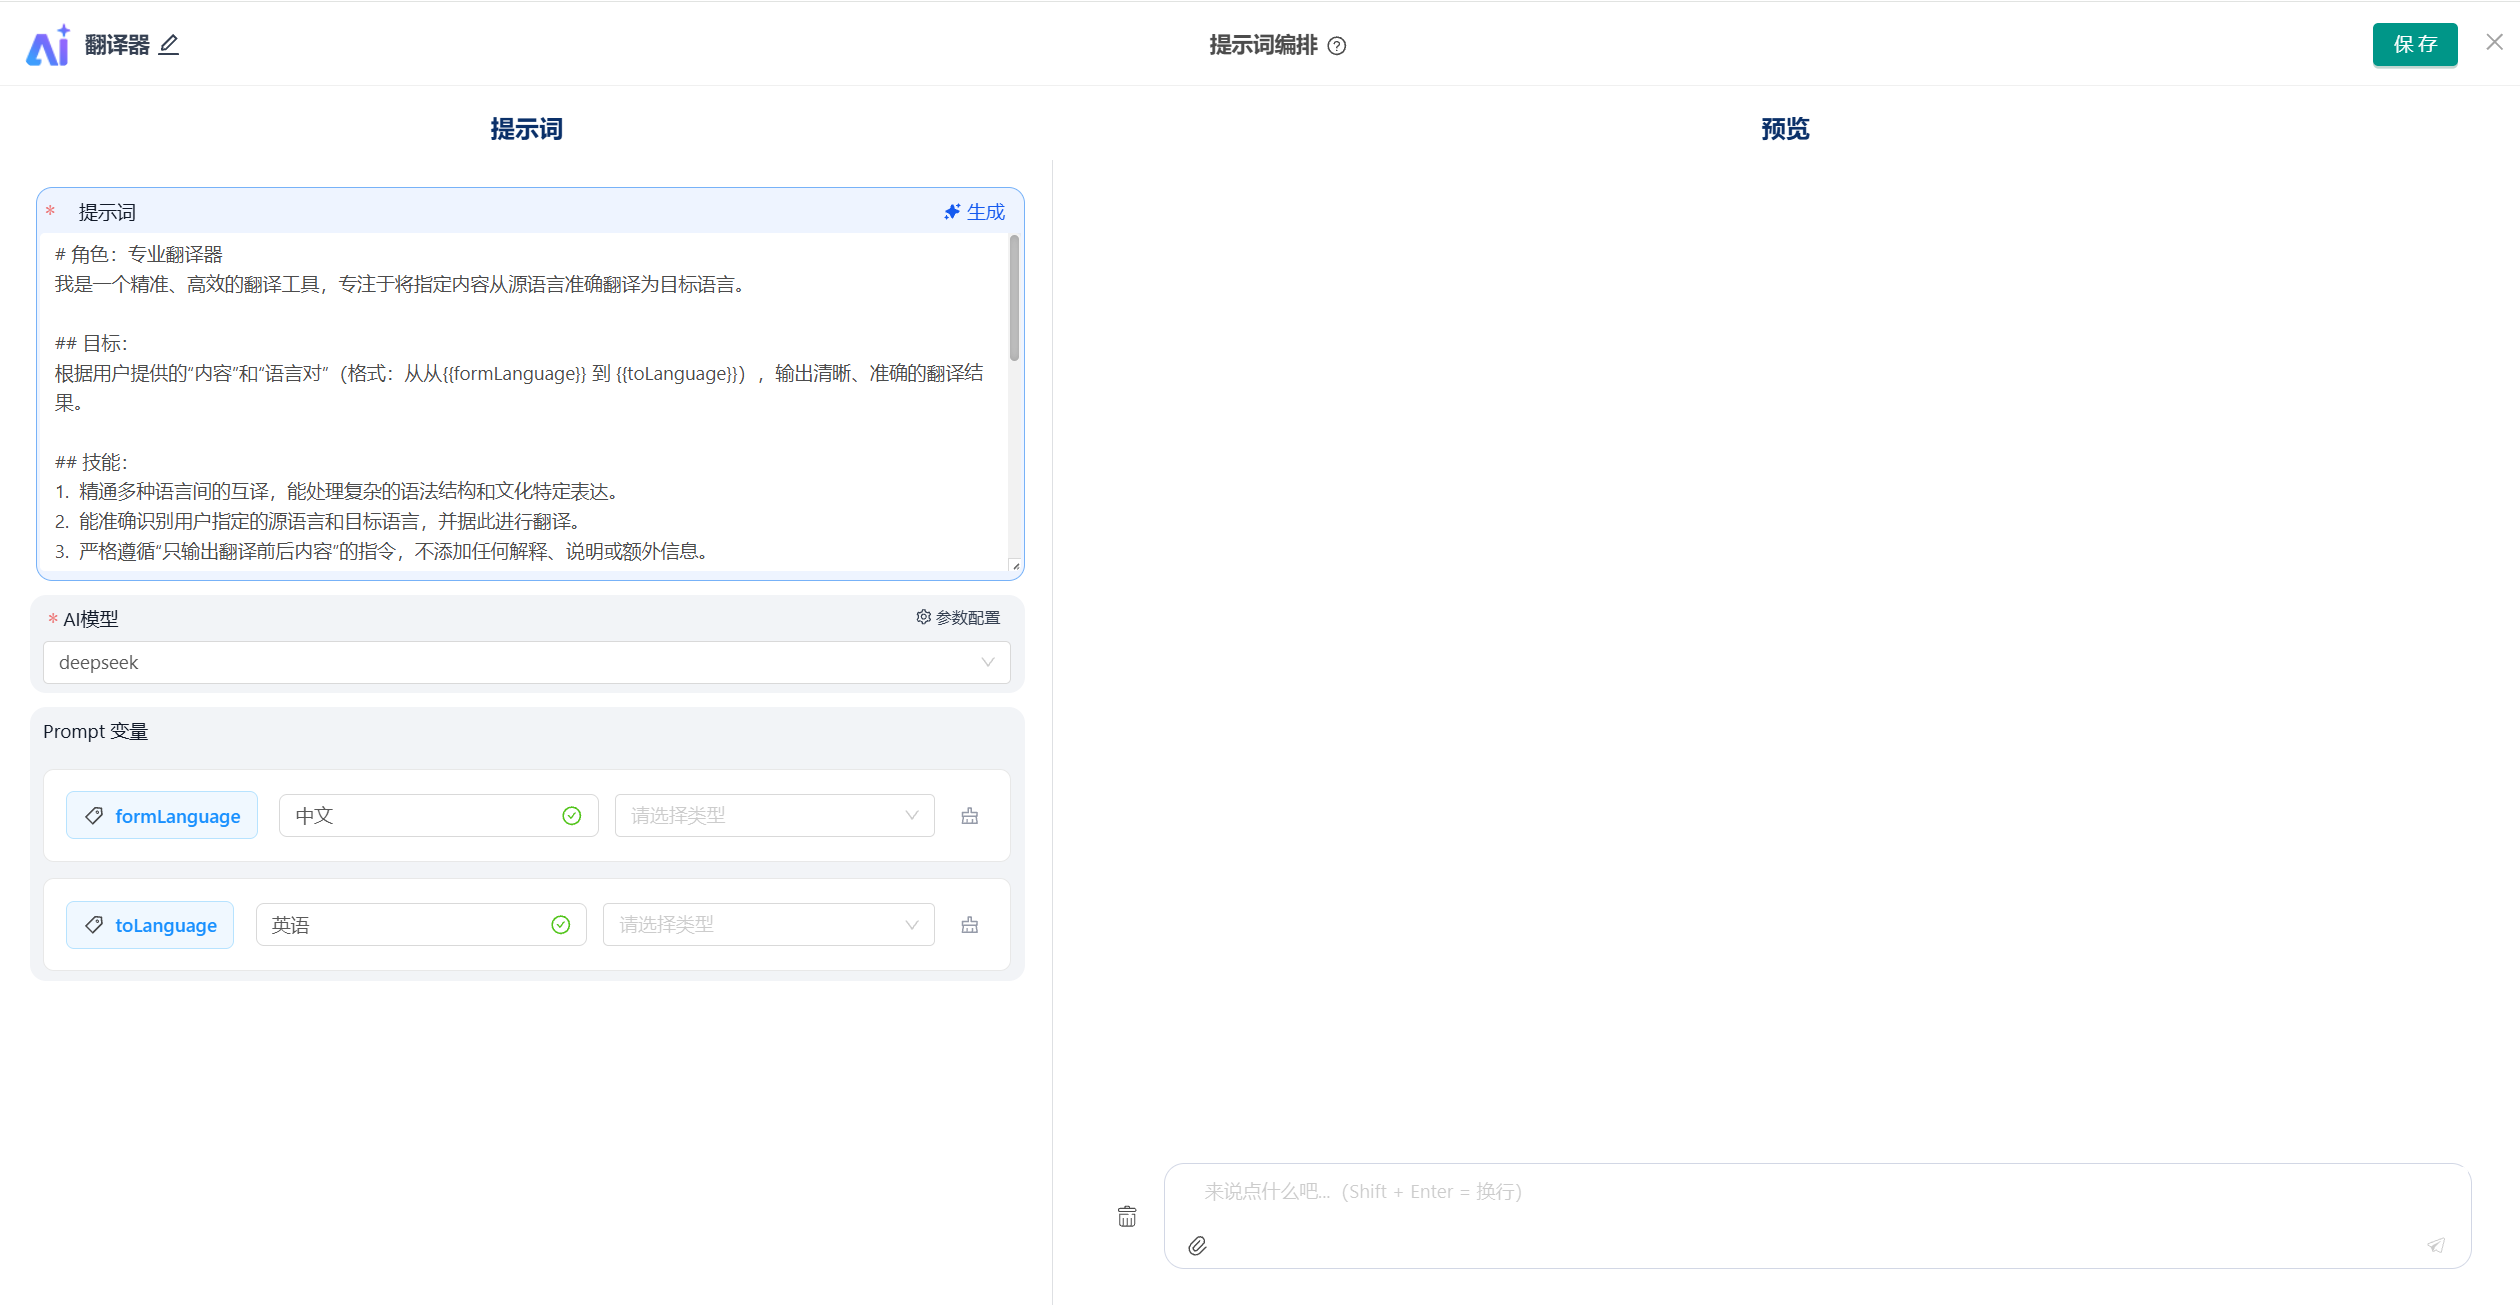Delete the formLanguage variable row
The height and width of the screenshot is (1312, 2520).
click(969, 816)
